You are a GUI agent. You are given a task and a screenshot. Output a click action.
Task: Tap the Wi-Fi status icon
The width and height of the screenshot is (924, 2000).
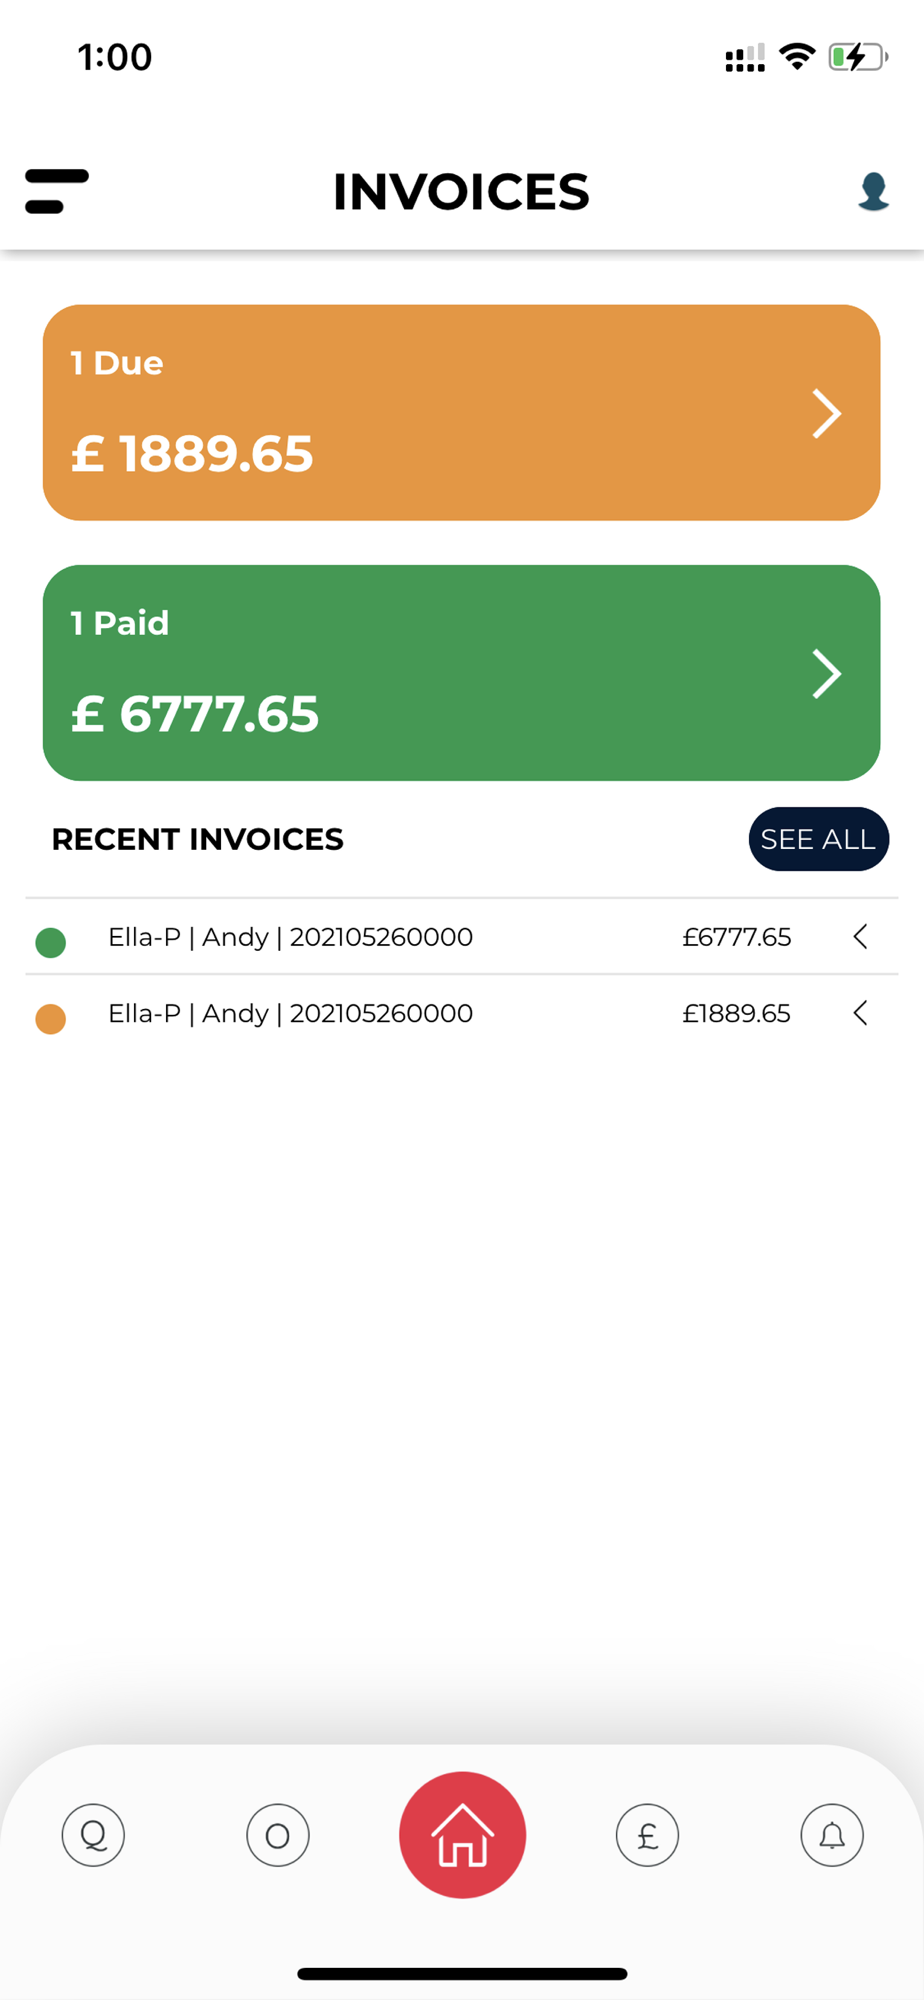click(x=797, y=57)
